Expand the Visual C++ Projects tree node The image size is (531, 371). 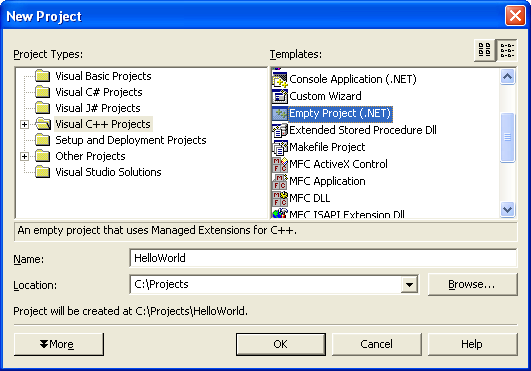(24, 124)
